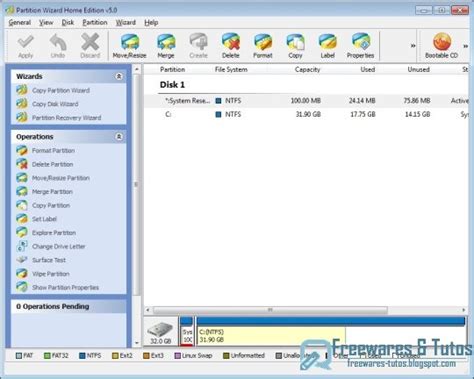This screenshot has width=474, height=379.
Task: Select the C: partition row
Action: [306, 114]
